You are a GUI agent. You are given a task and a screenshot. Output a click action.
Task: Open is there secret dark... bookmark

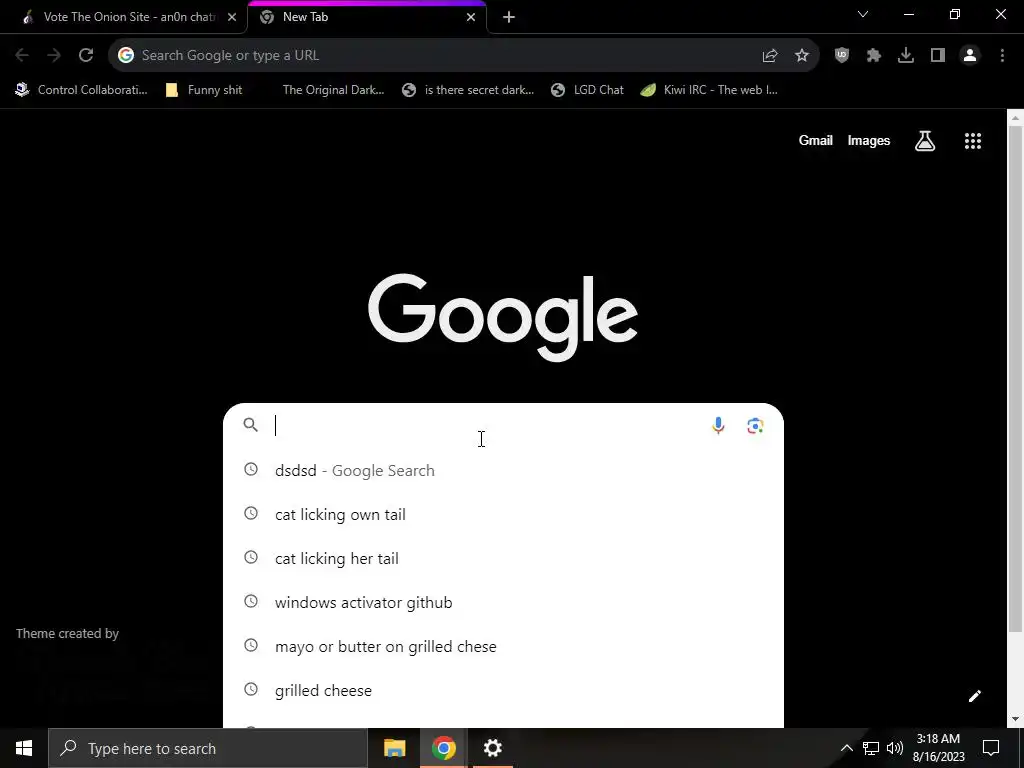click(468, 90)
